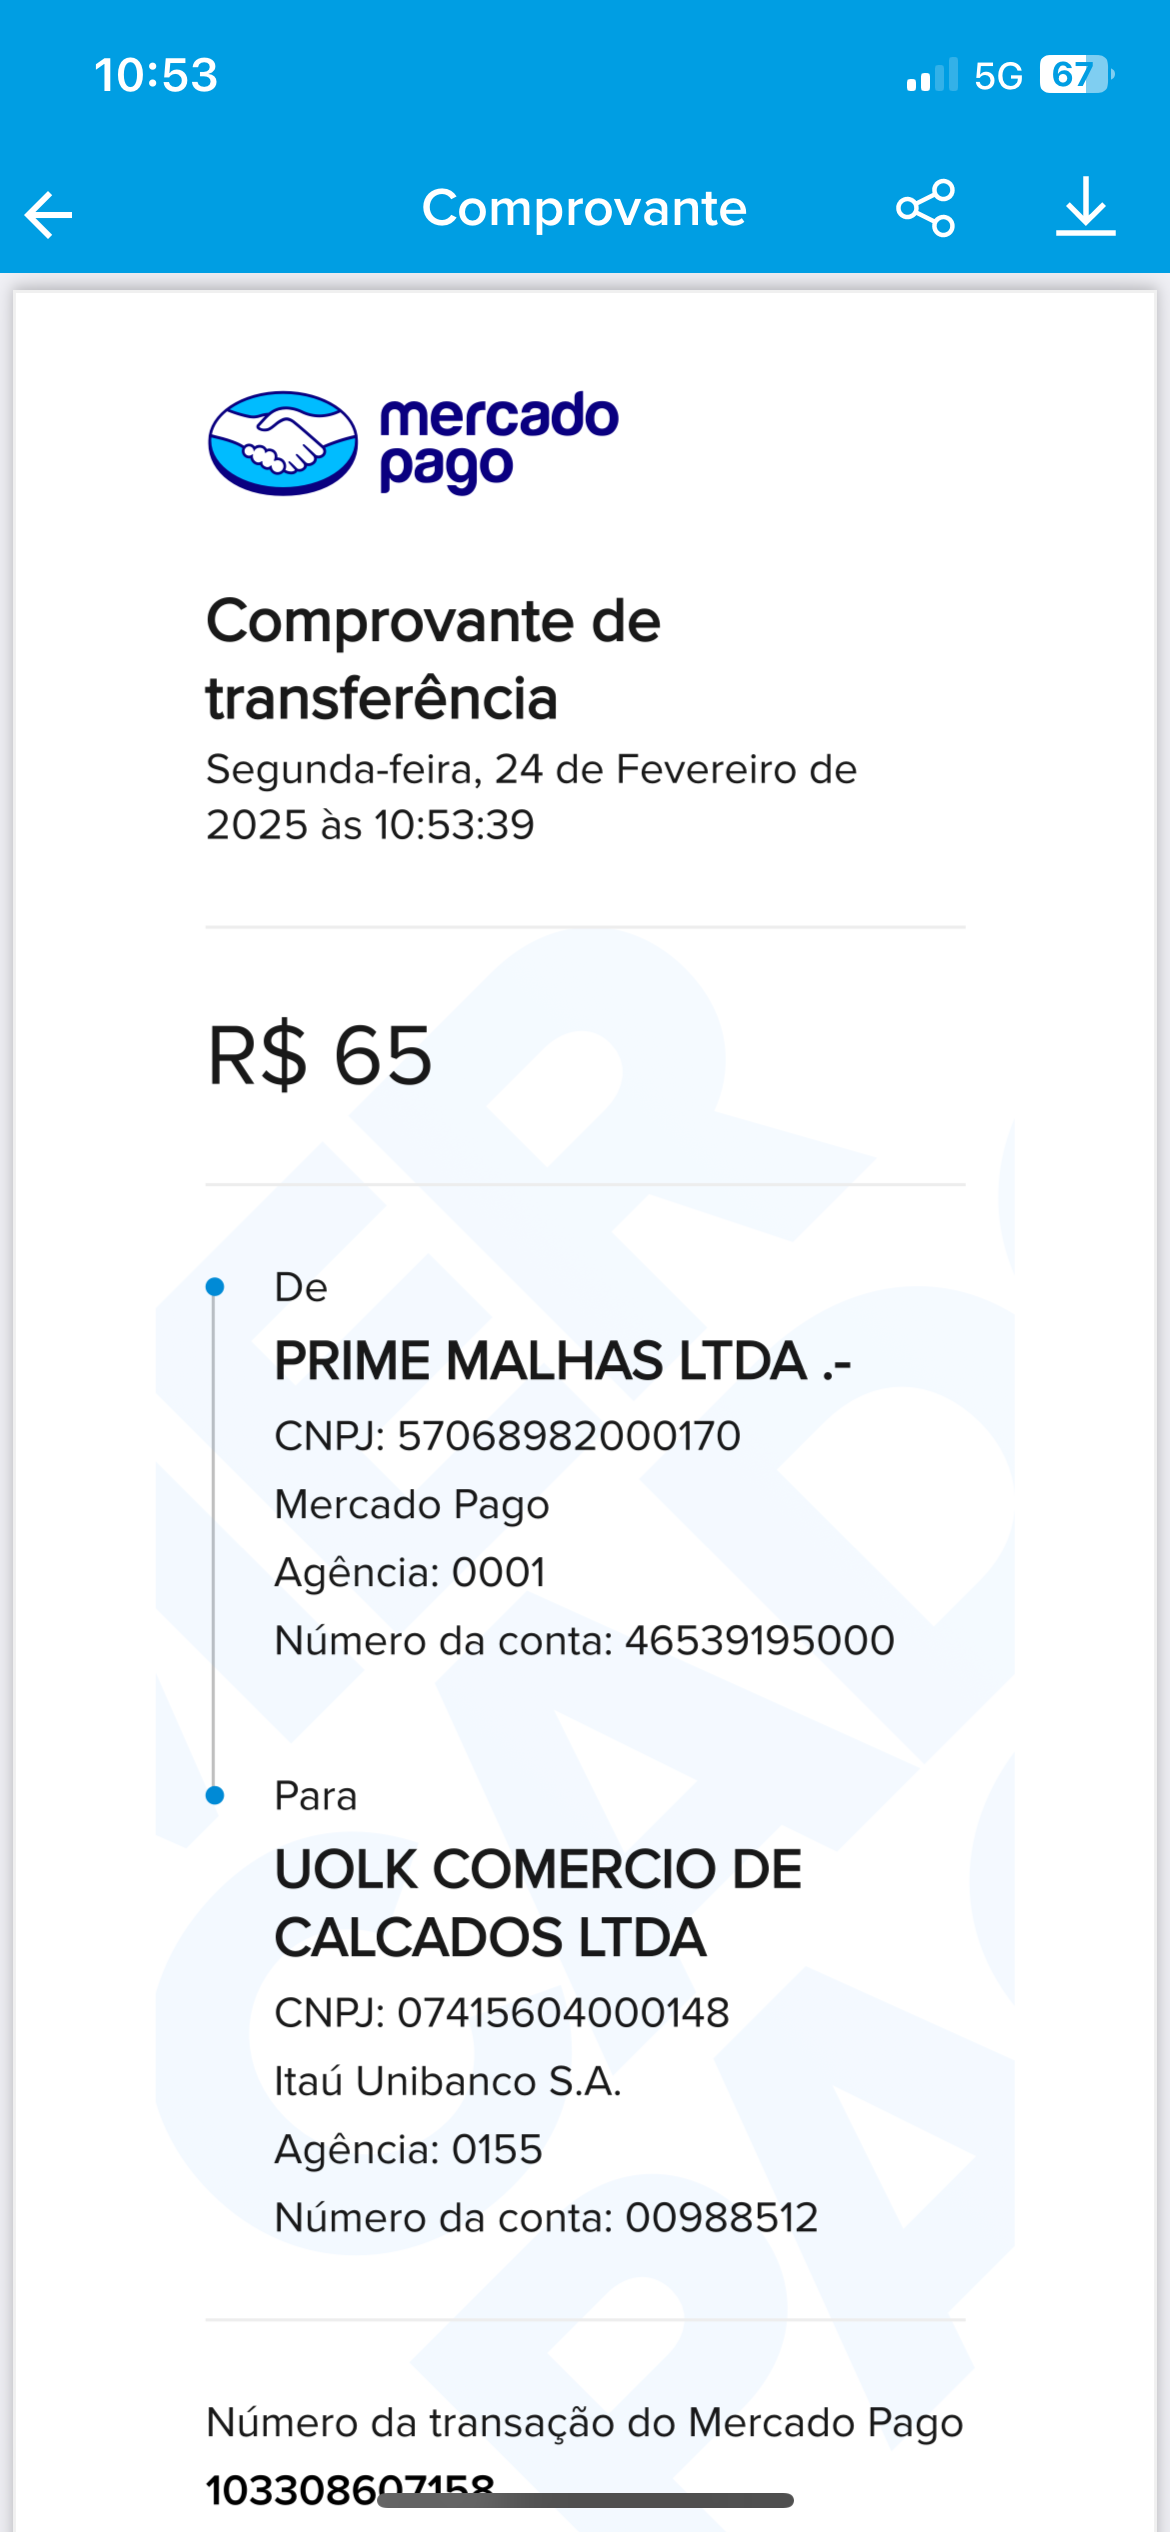Tap the Mercado Pago handshake logo
The width and height of the screenshot is (1170, 2532).
point(283,443)
